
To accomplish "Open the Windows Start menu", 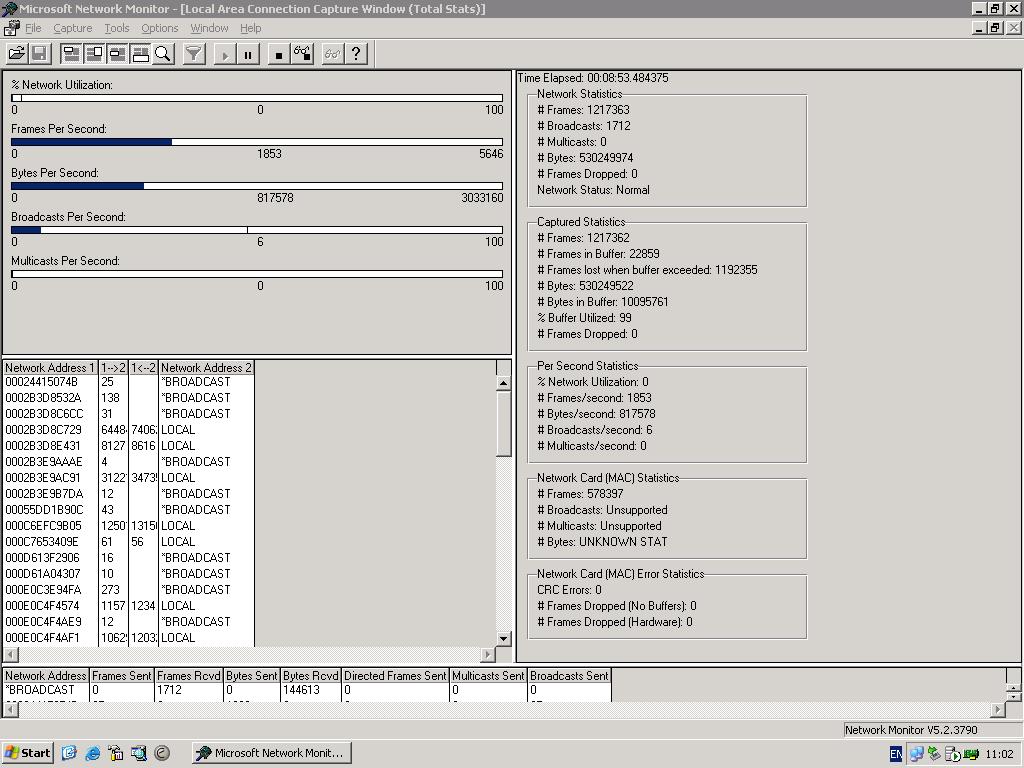I will click(x=28, y=753).
